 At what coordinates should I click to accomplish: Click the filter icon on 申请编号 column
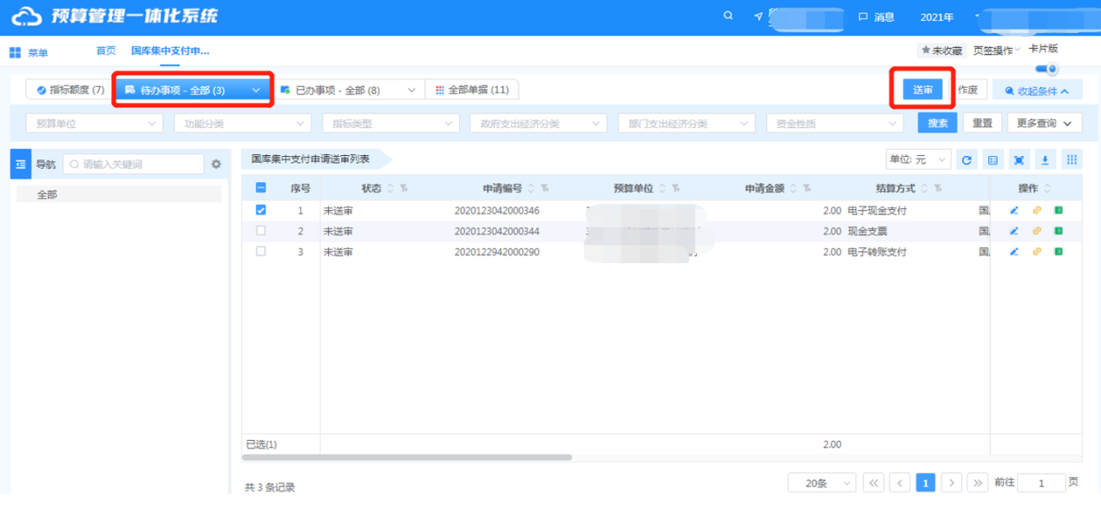click(544, 188)
